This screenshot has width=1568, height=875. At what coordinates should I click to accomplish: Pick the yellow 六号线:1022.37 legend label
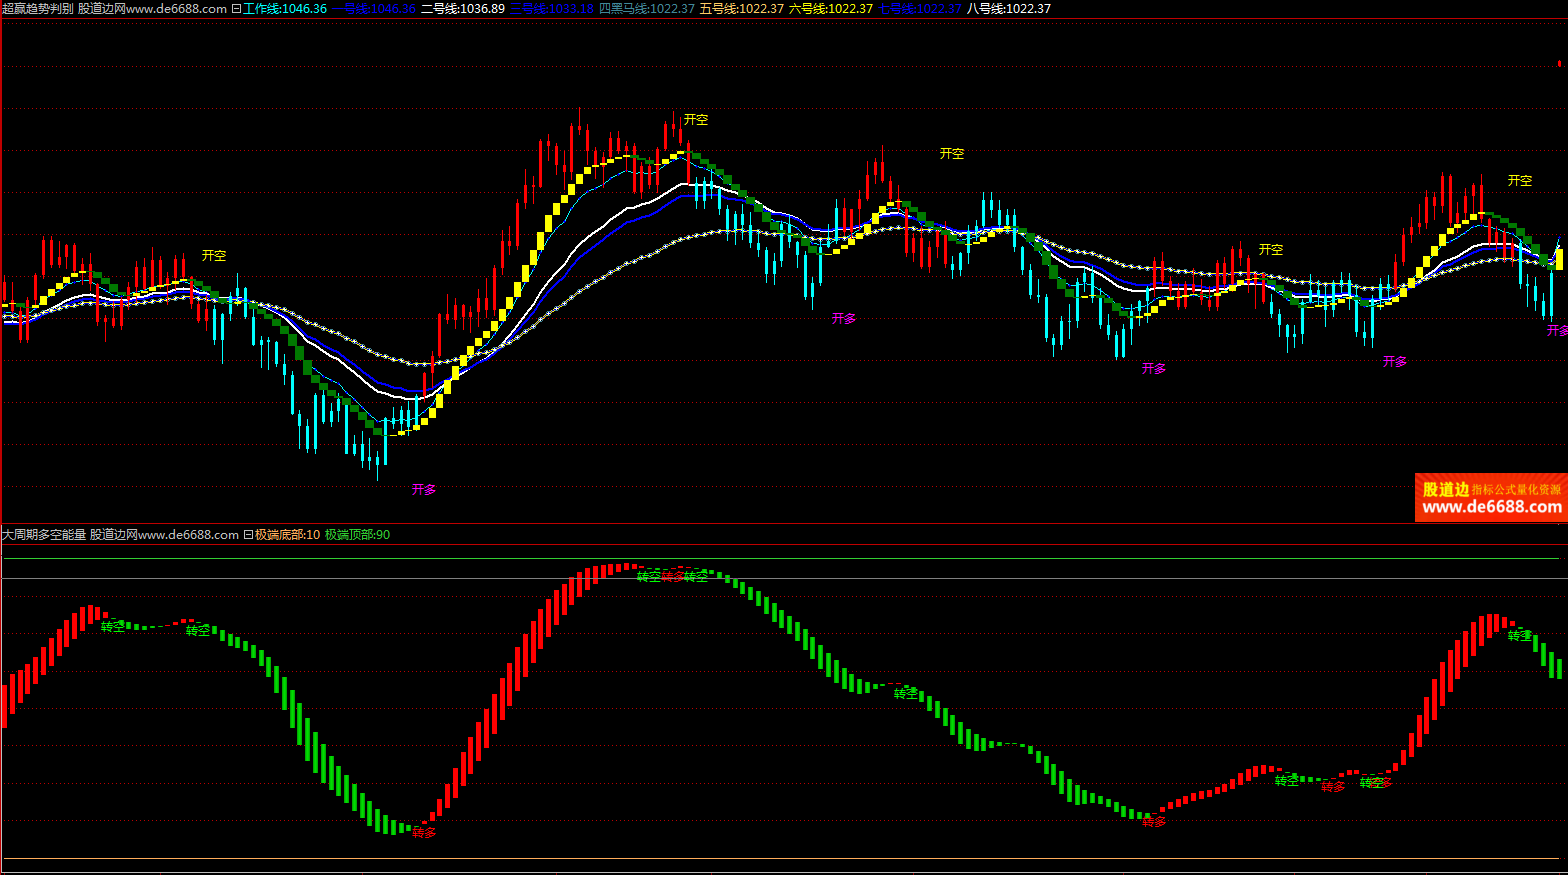pyautogui.click(x=830, y=9)
